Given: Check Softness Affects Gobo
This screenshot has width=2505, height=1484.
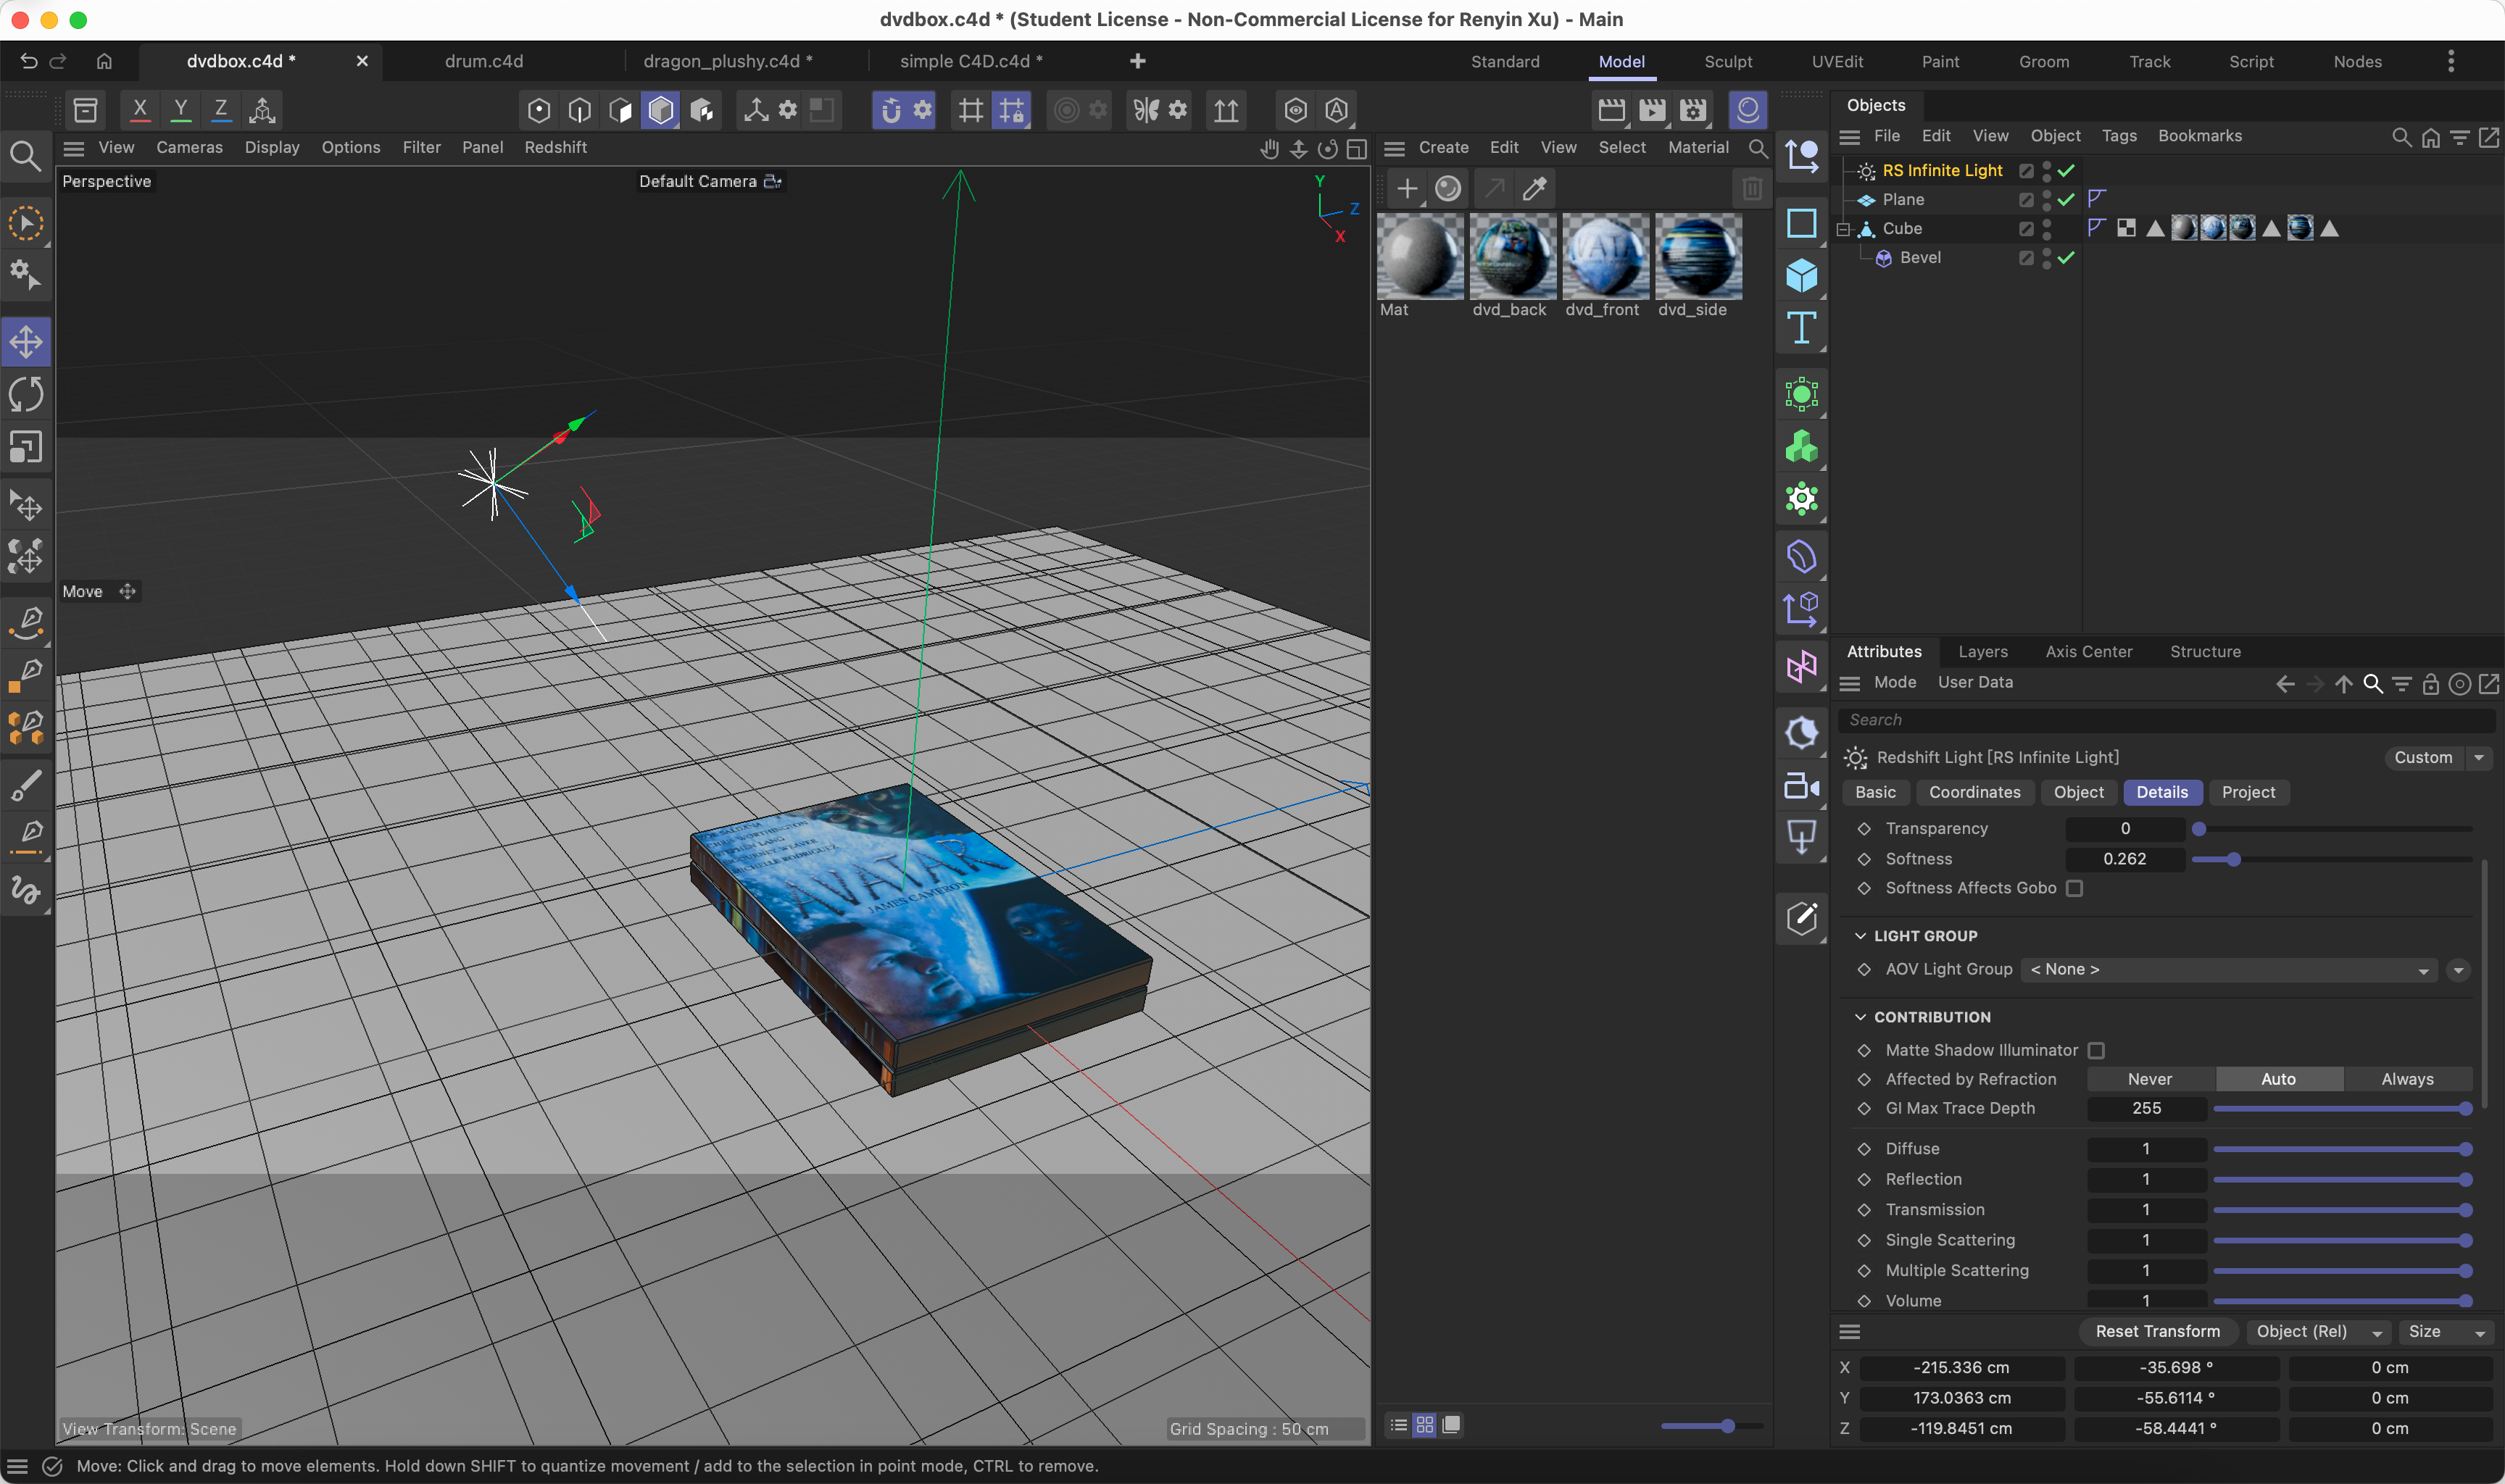Looking at the screenshot, I should point(2075,888).
